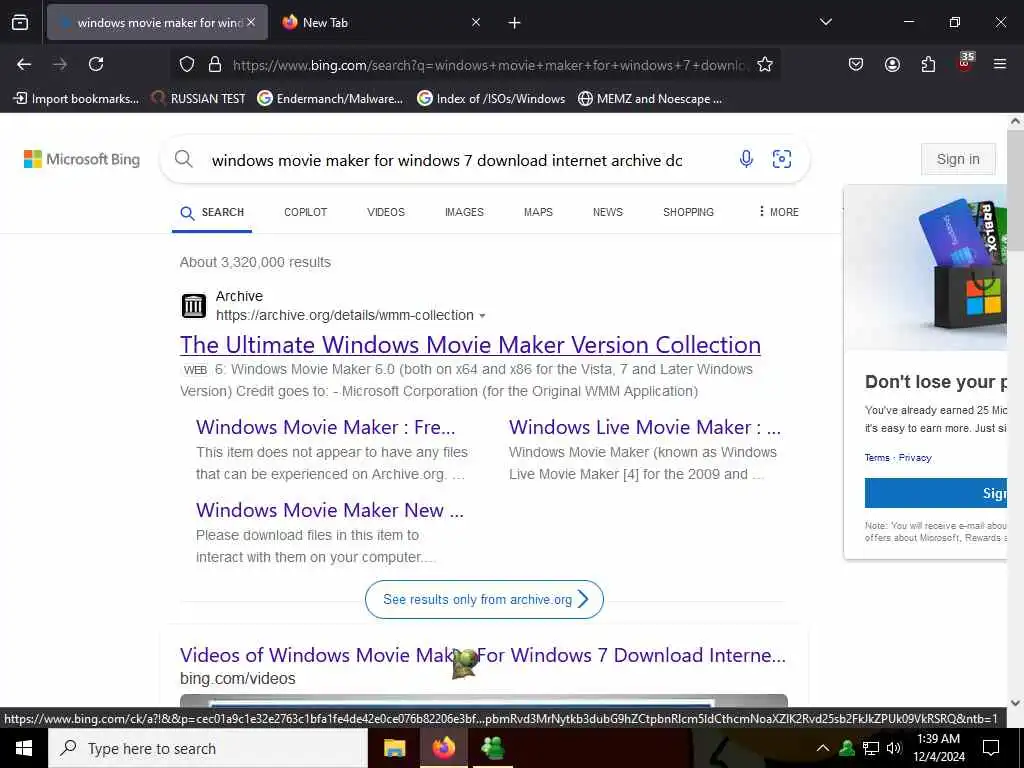Select windows movie maker search tab
Image resolution: width=1024 pixels, height=768 pixels.
click(x=157, y=23)
